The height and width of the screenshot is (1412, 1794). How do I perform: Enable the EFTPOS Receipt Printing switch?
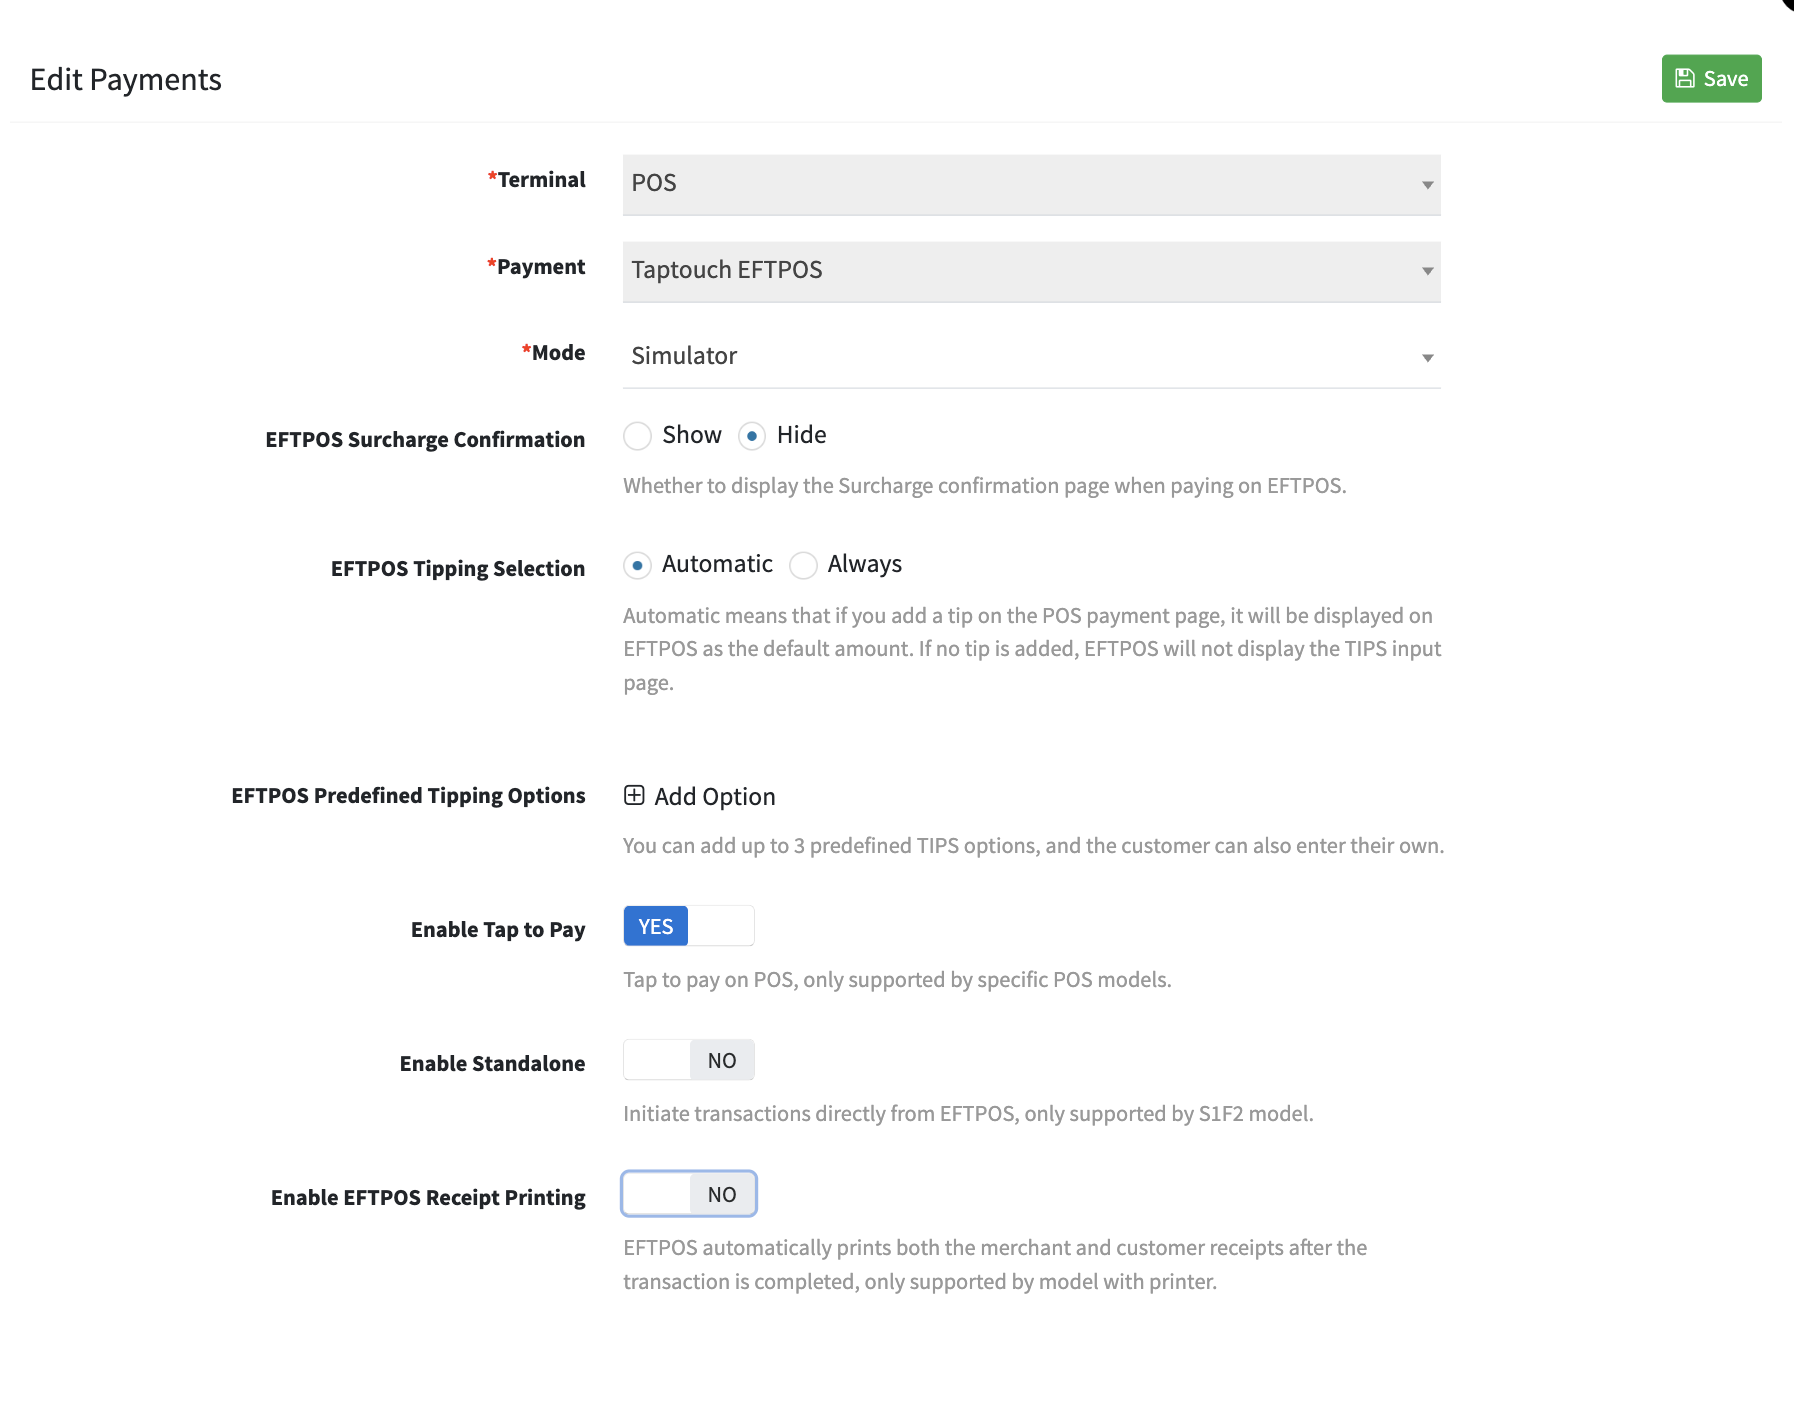(688, 1194)
